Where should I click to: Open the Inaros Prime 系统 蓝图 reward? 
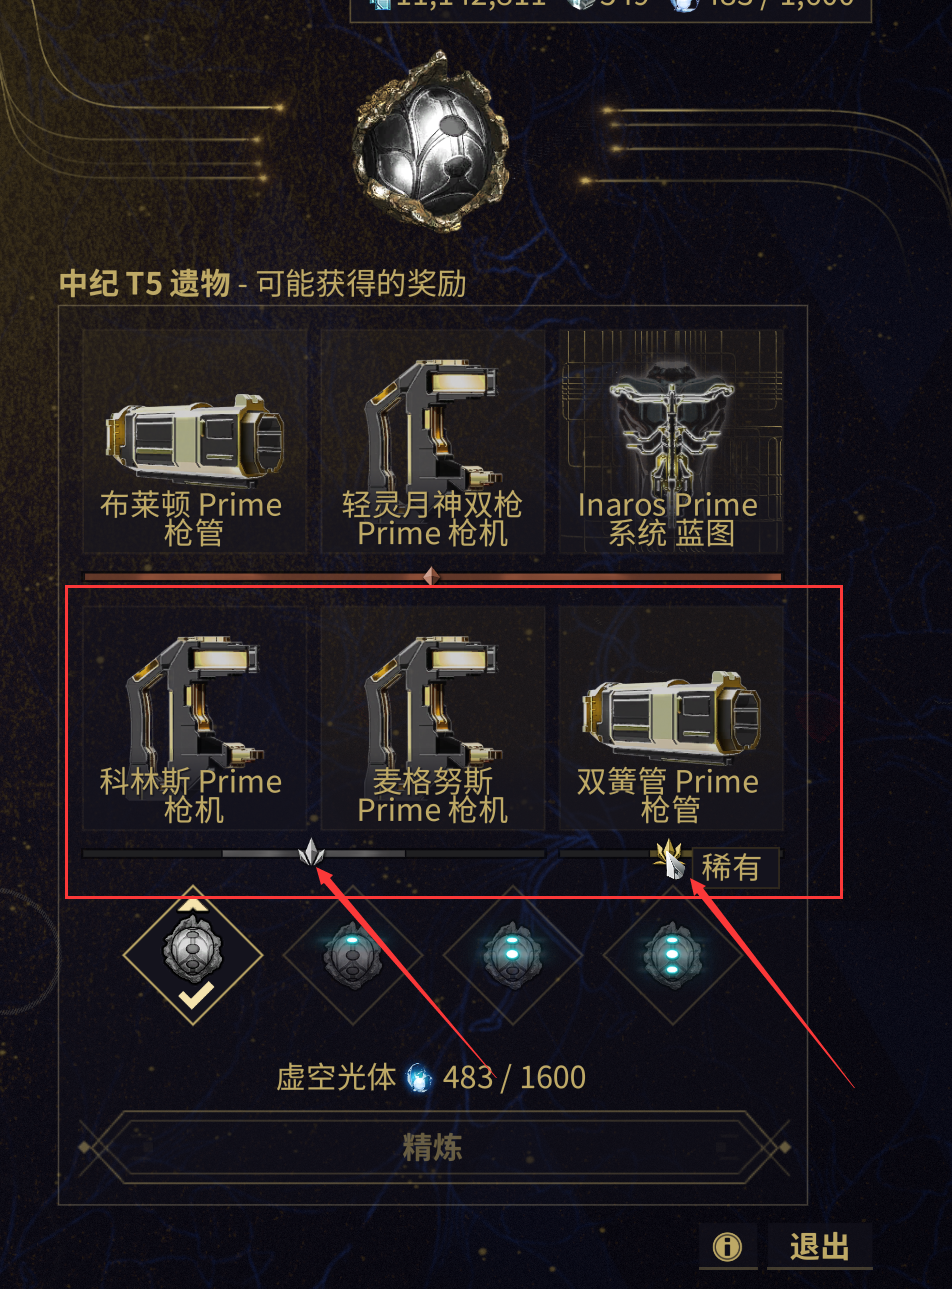pos(670,442)
